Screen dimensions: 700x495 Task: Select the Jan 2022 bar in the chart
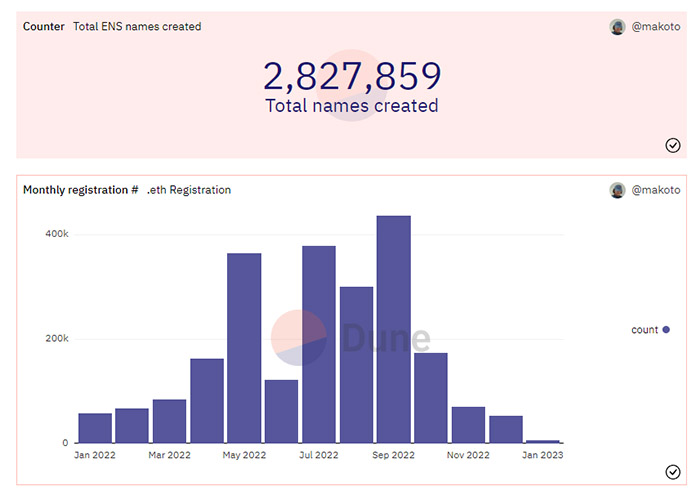(95, 428)
